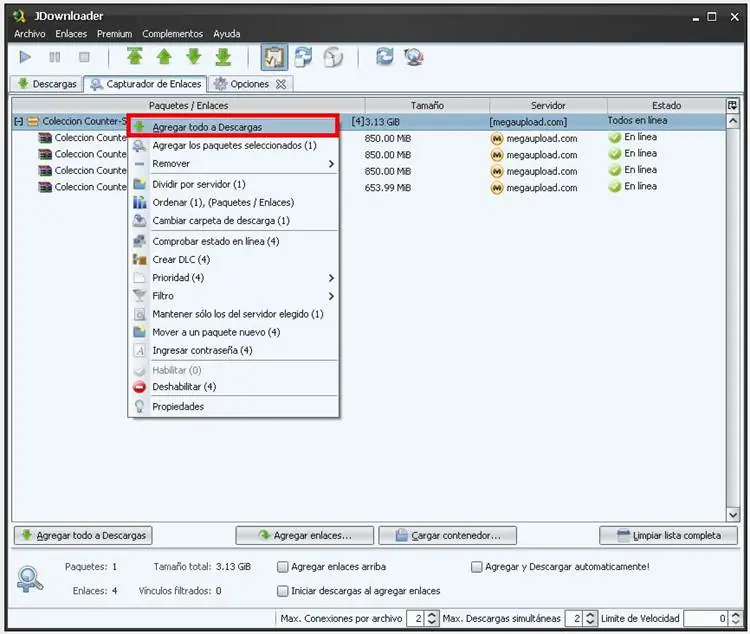The height and width of the screenshot is (634, 750).
Task: Open the Archivo menu
Action: (x=30, y=34)
